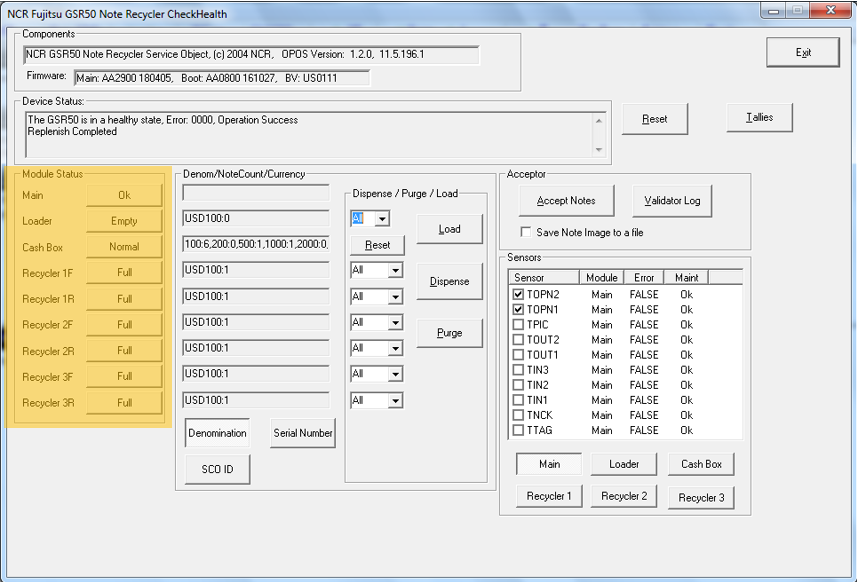
Task: Open the top highlighted All dropdown
Action: 382,219
